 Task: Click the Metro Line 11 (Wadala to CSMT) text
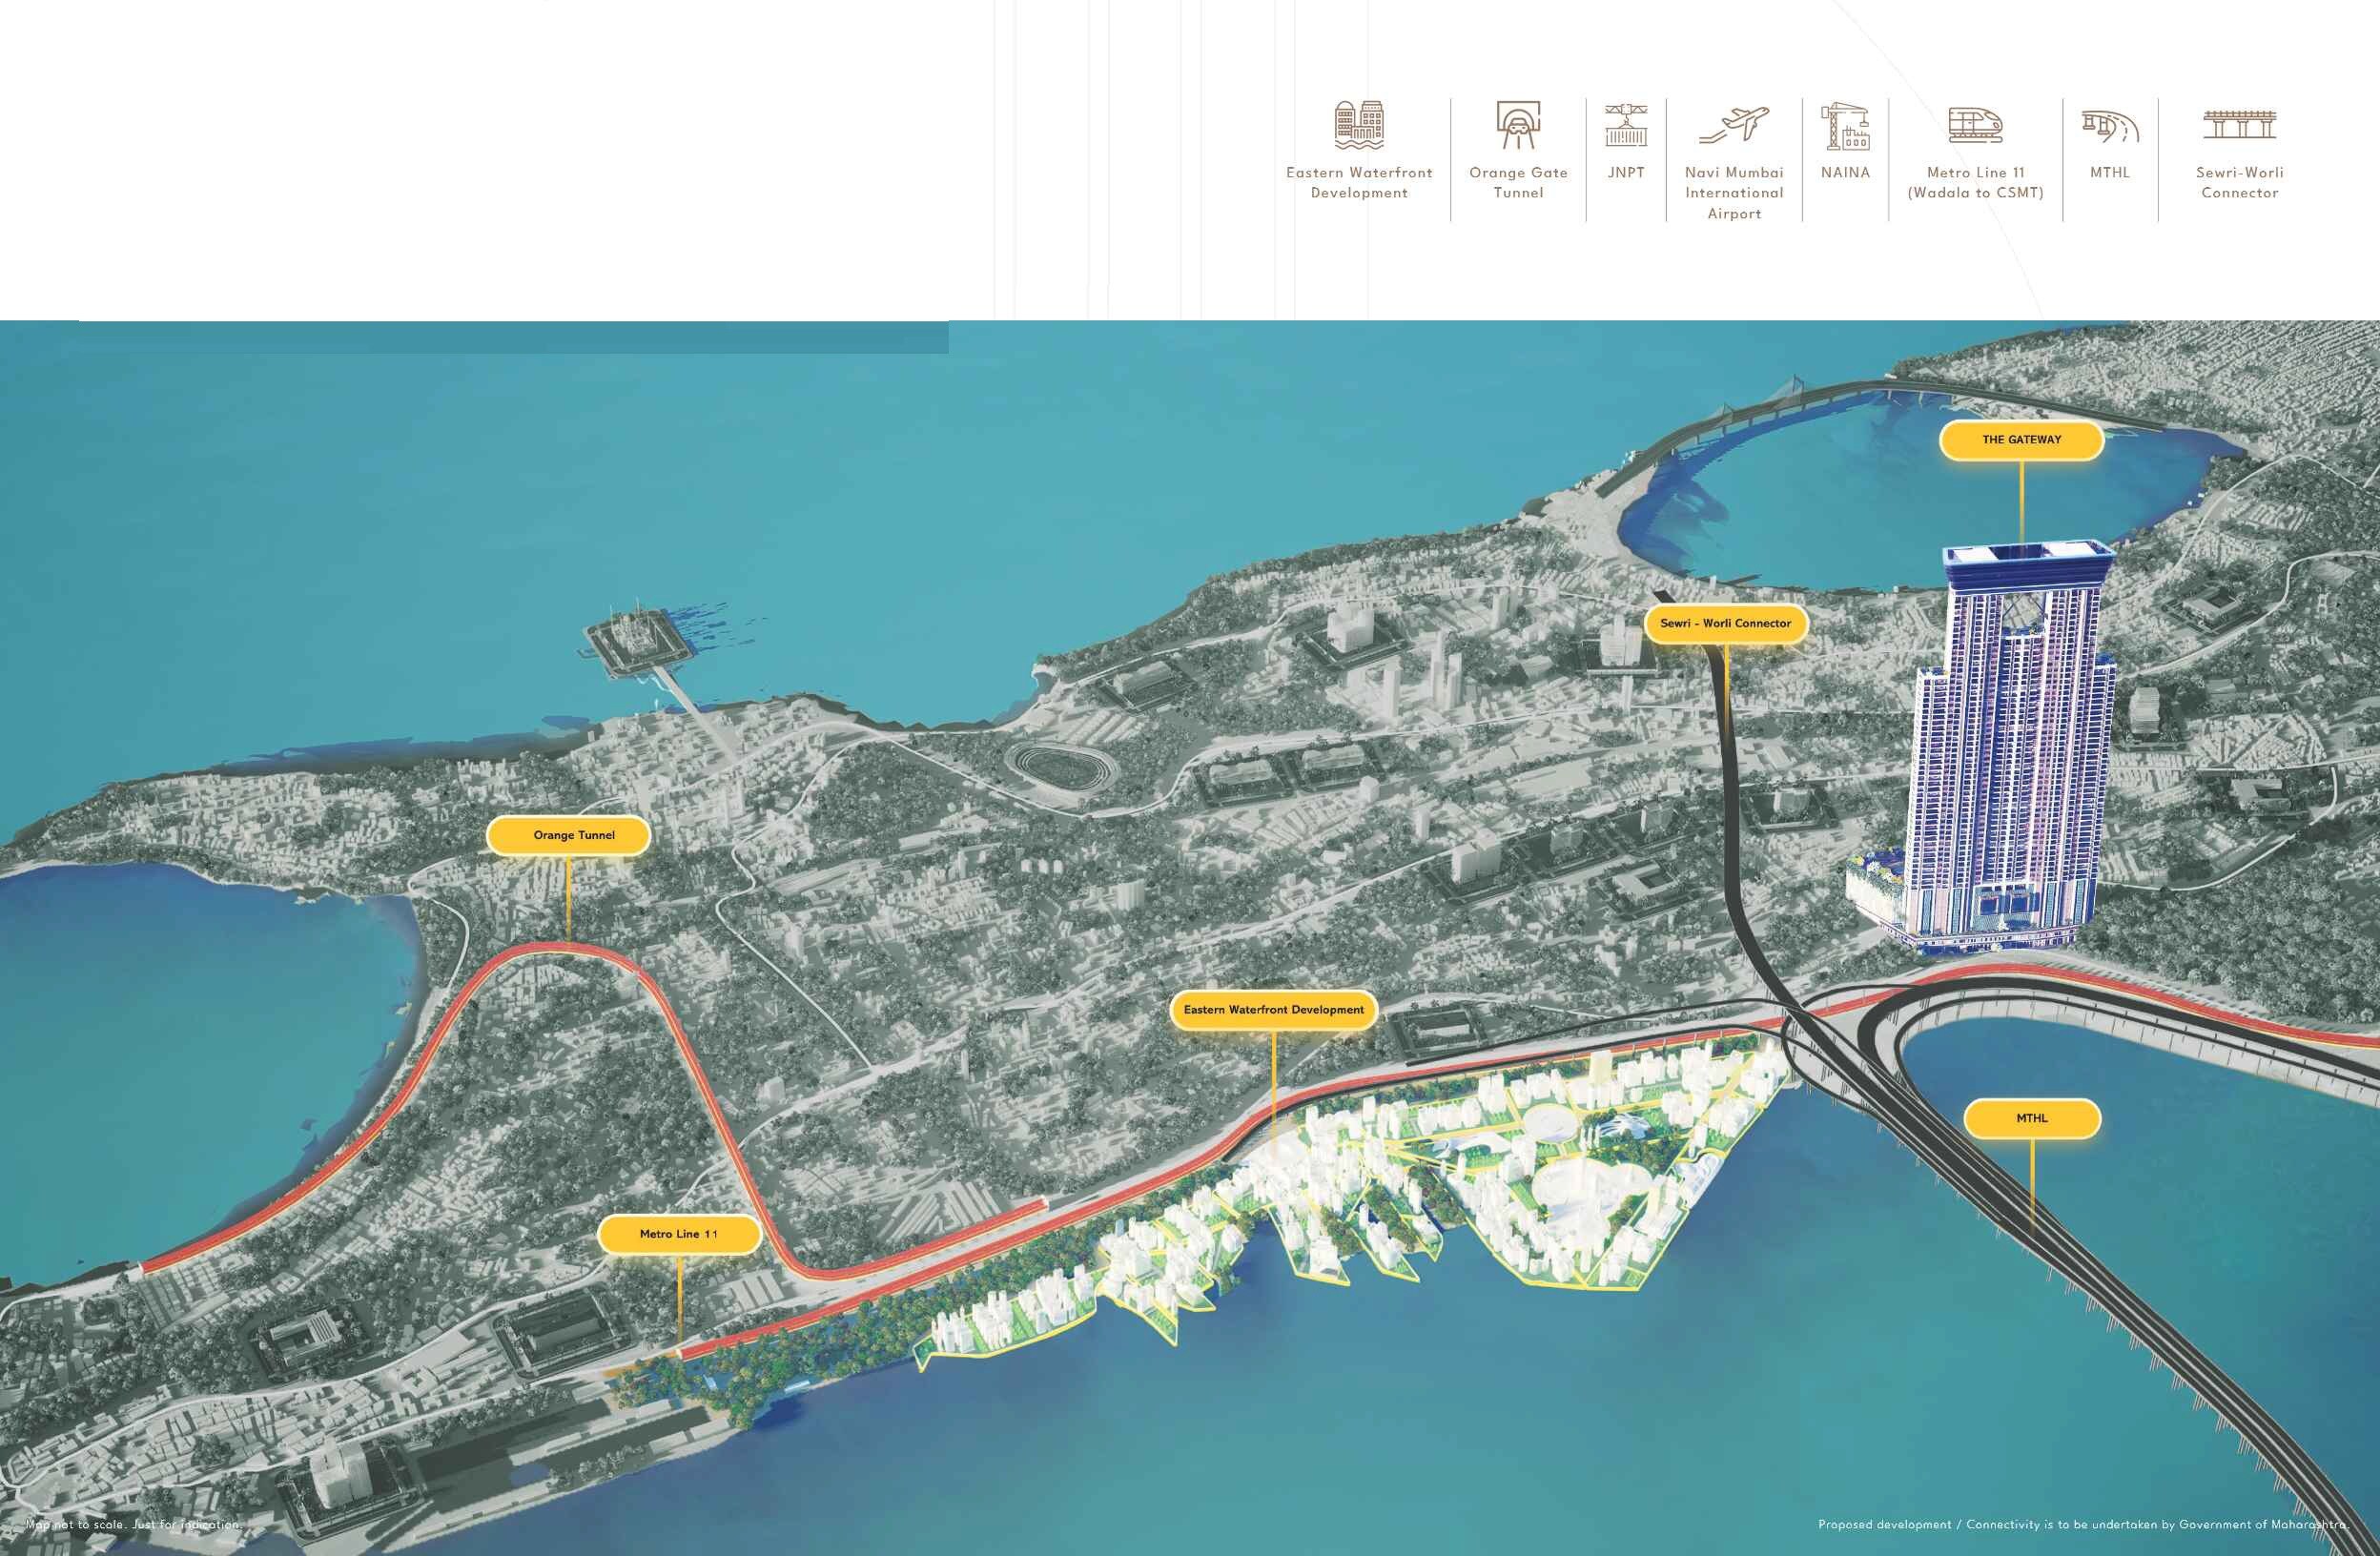(x=1975, y=183)
